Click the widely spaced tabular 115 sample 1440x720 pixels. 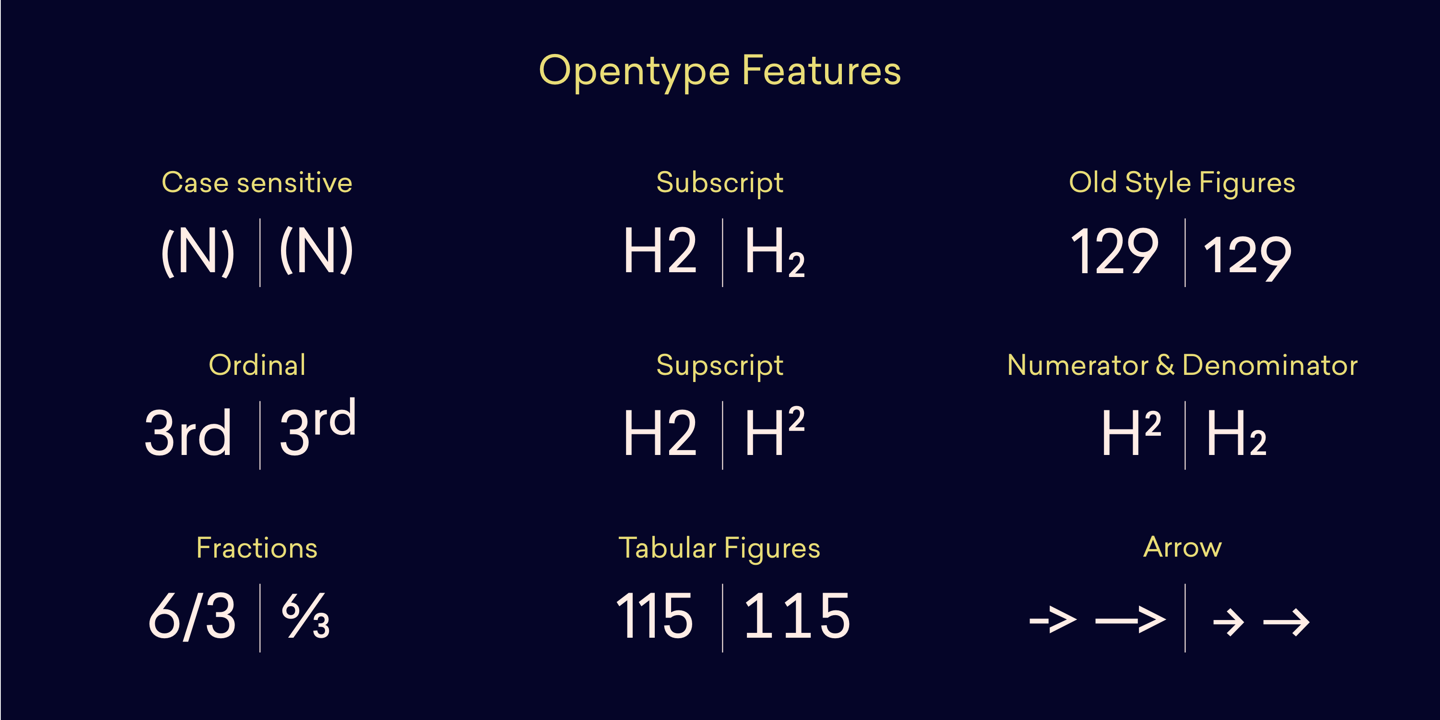point(797,616)
